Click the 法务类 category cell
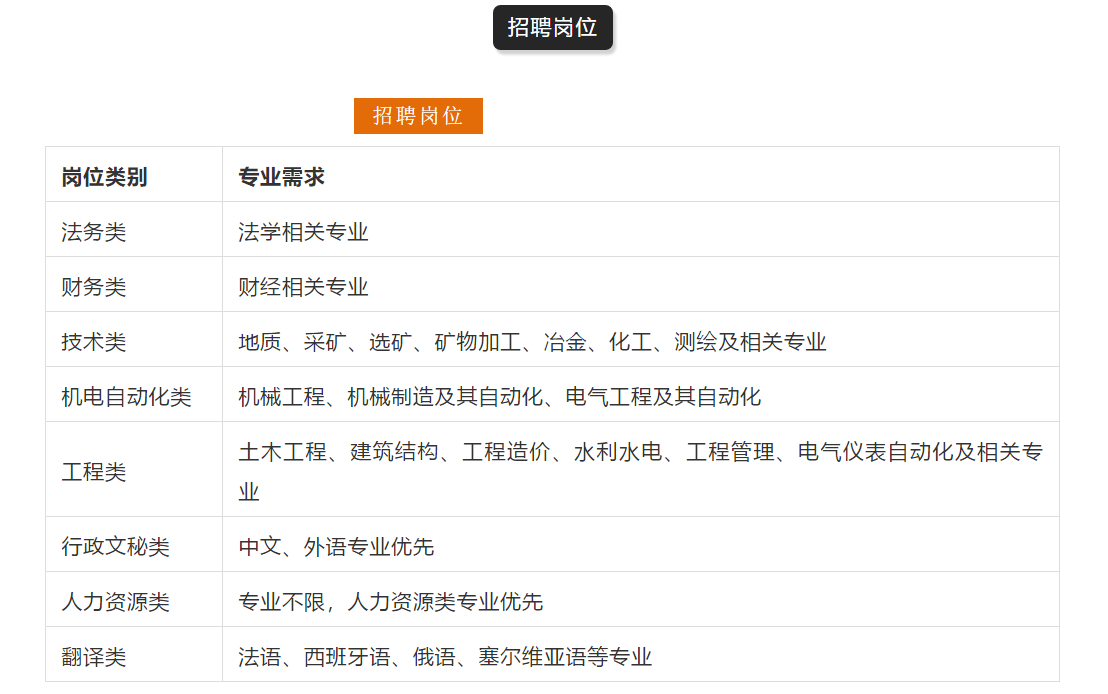 [x=94, y=232]
